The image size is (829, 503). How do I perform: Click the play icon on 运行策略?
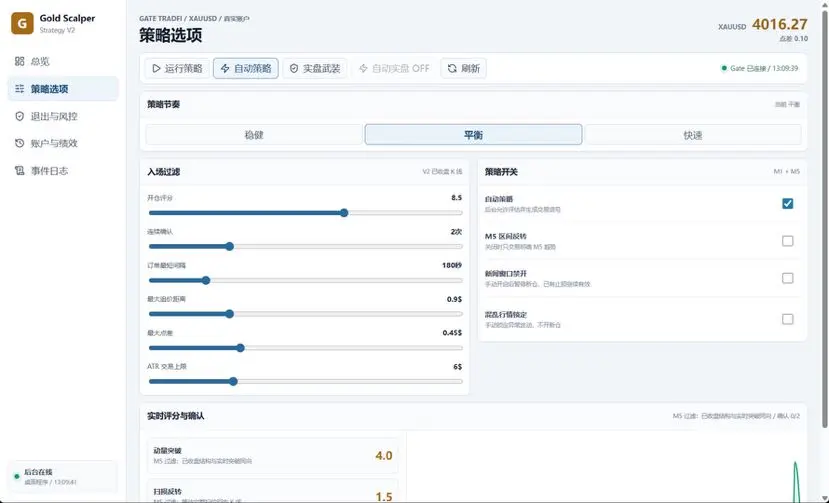(156, 68)
